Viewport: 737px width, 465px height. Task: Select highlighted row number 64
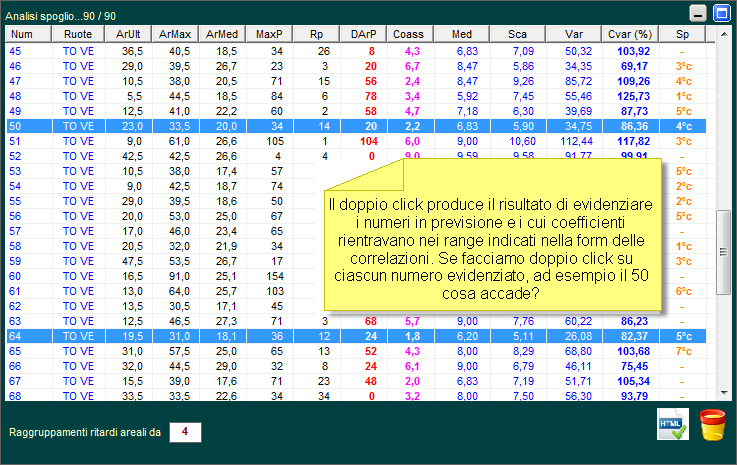[356, 336]
